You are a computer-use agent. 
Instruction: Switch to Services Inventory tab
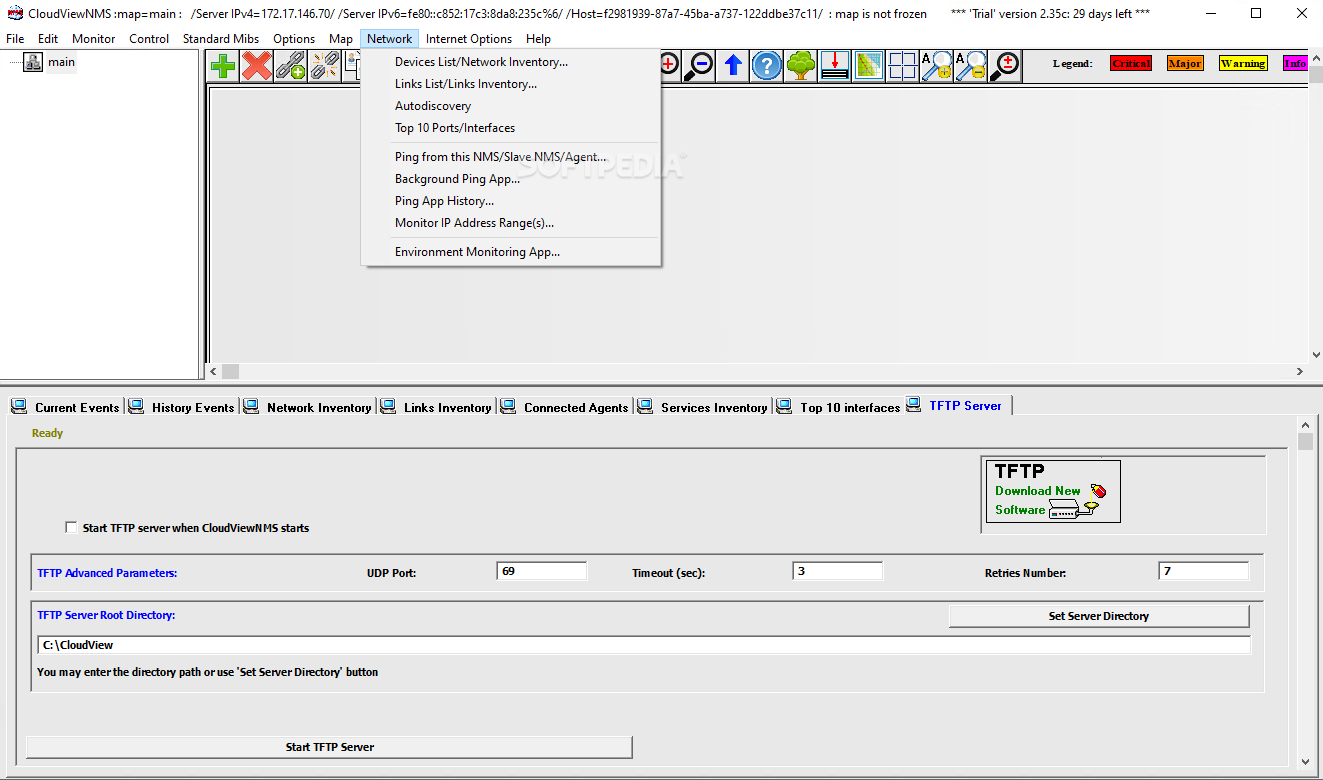point(703,407)
